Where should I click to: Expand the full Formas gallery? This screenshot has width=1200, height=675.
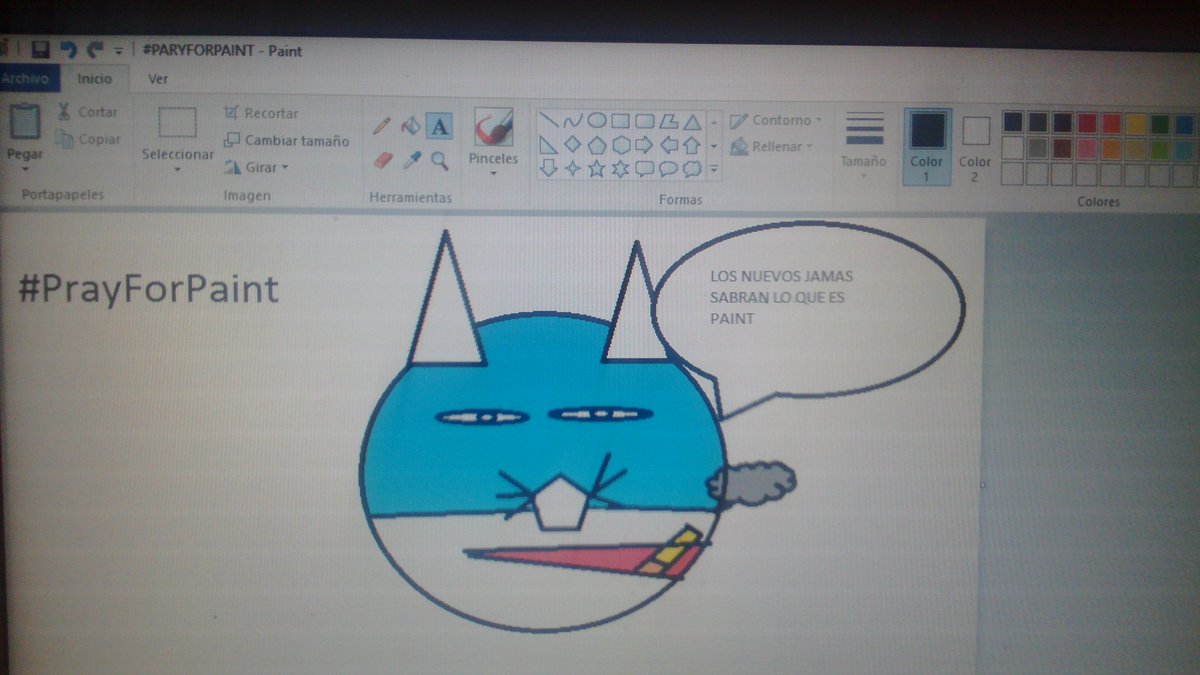[714, 169]
